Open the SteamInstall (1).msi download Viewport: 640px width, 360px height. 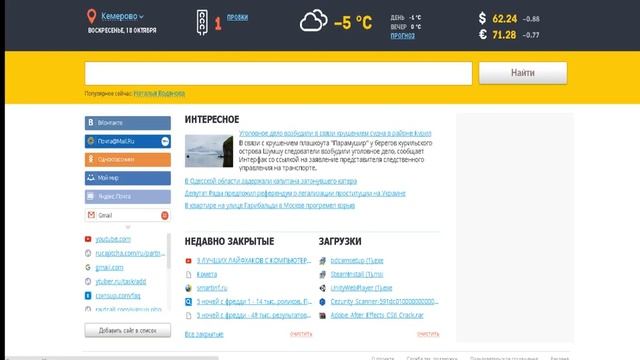point(357,274)
